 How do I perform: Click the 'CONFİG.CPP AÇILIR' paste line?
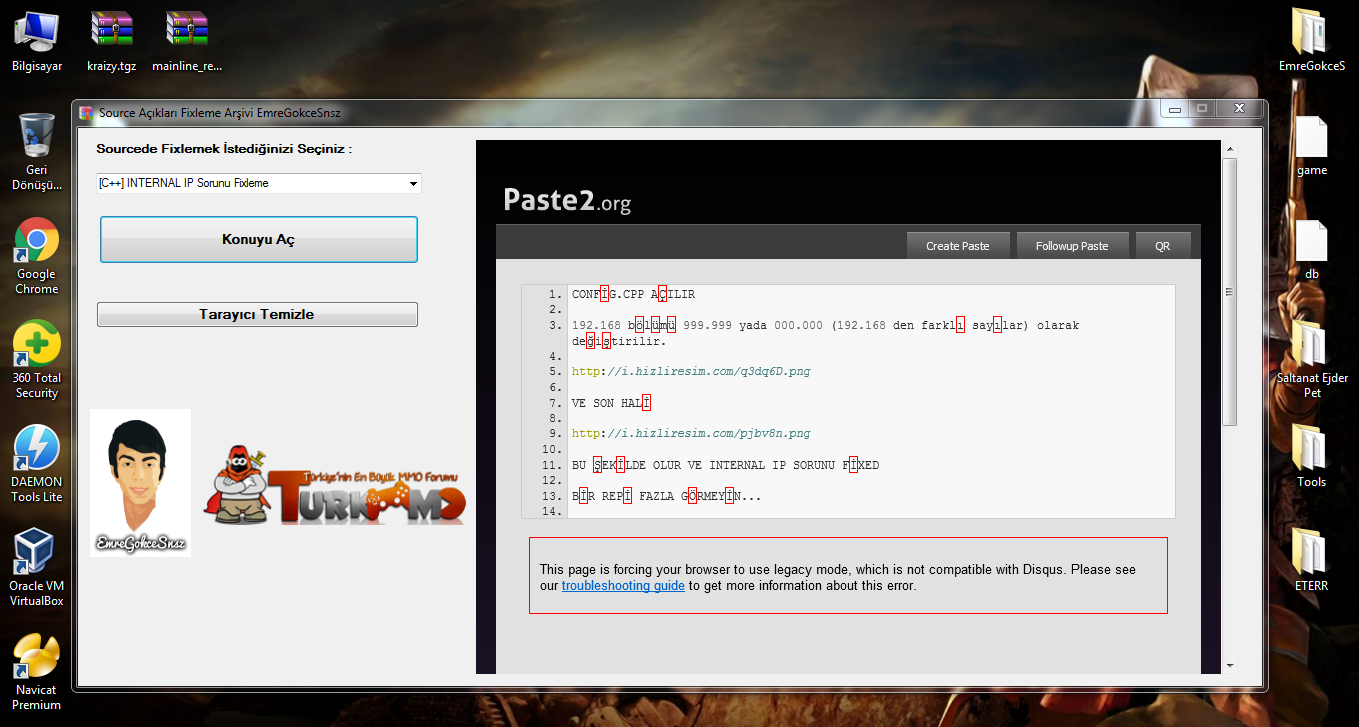click(633, 295)
